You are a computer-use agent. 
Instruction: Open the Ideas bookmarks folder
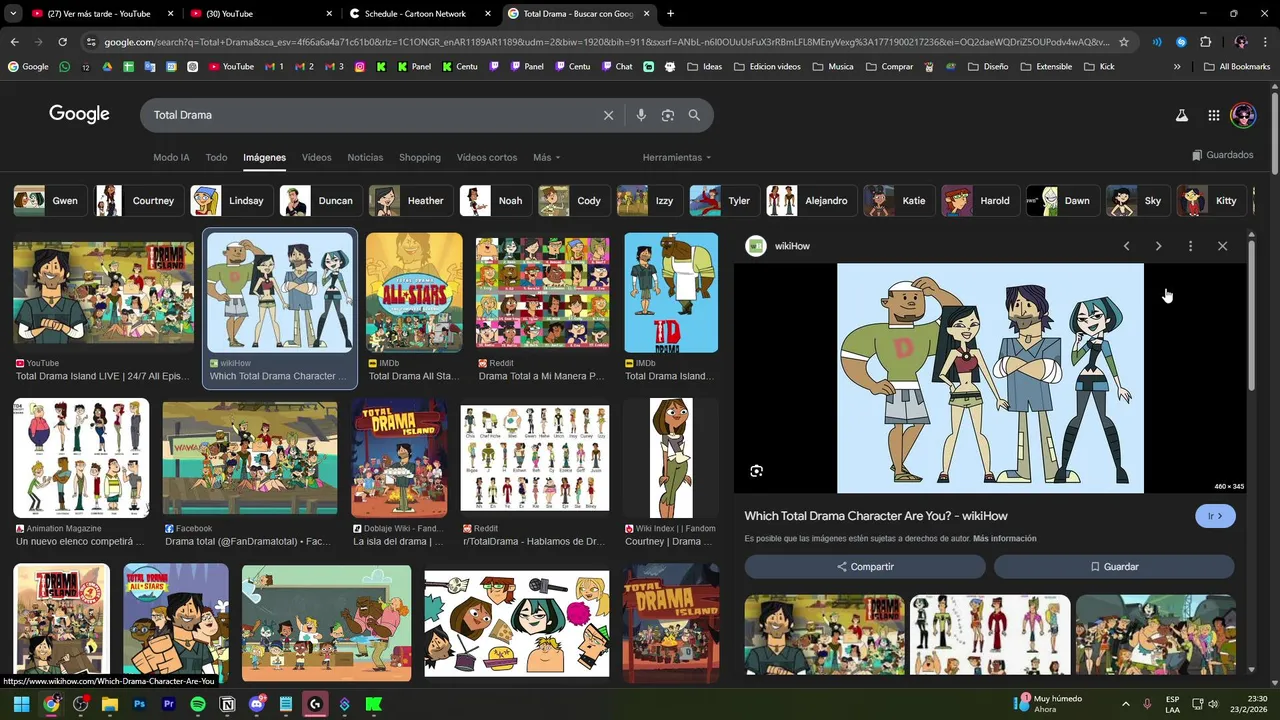(705, 67)
